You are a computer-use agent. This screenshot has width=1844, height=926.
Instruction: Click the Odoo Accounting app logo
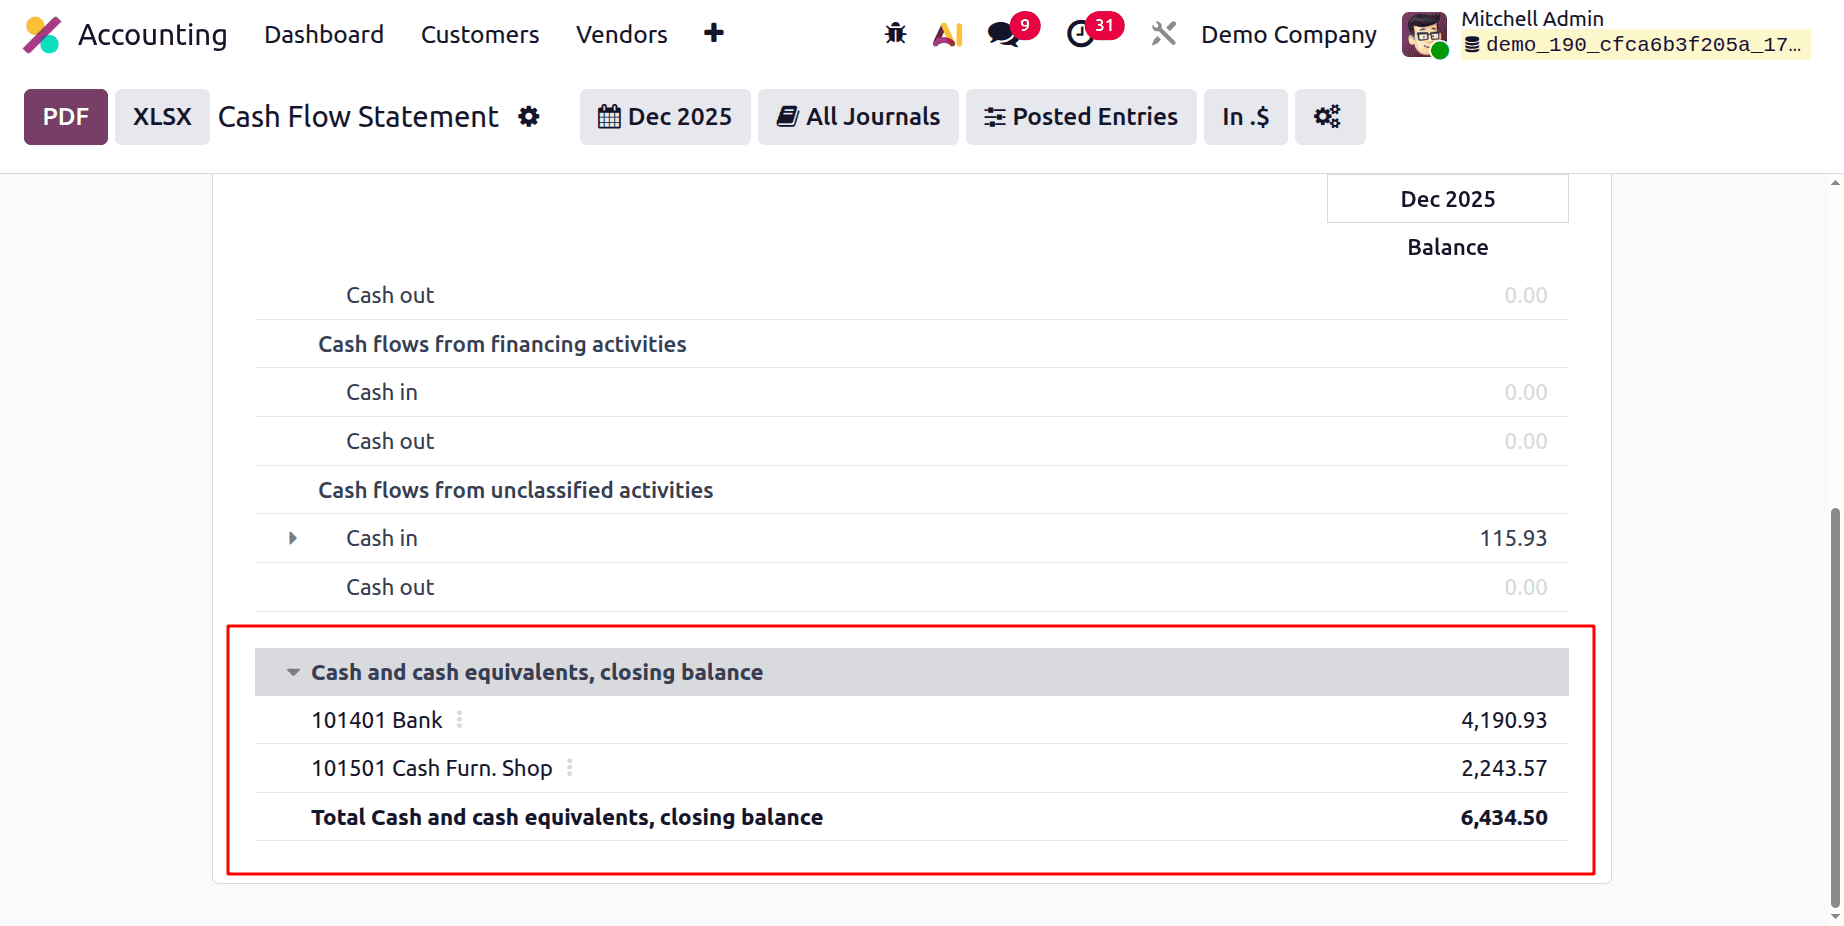[42, 33]
